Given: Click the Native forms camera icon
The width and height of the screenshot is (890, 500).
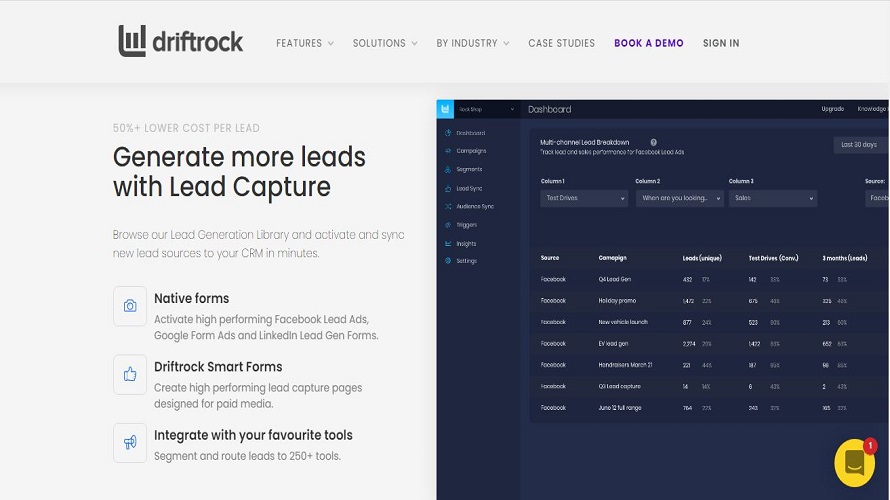Looking at the screenshot, I should 130,306.
